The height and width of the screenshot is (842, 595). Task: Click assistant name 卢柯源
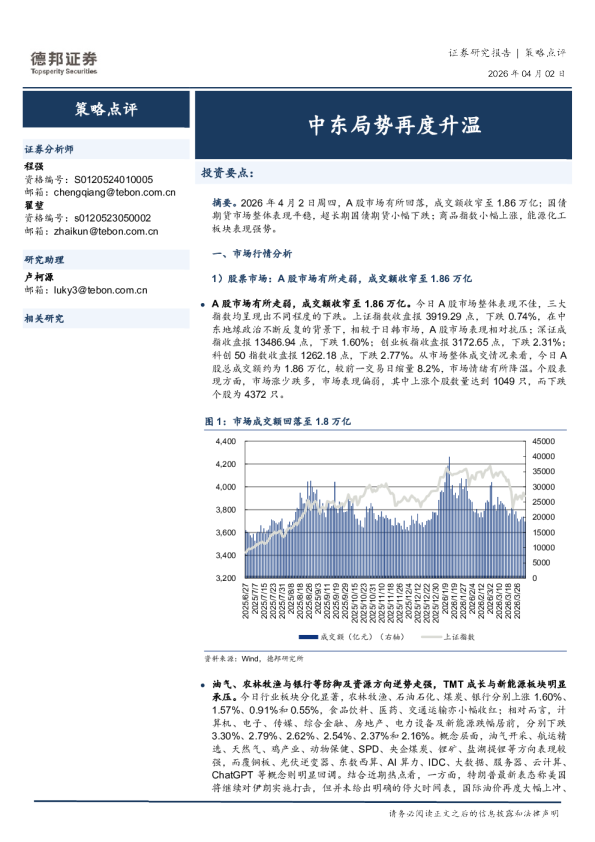tap(39, 277)
